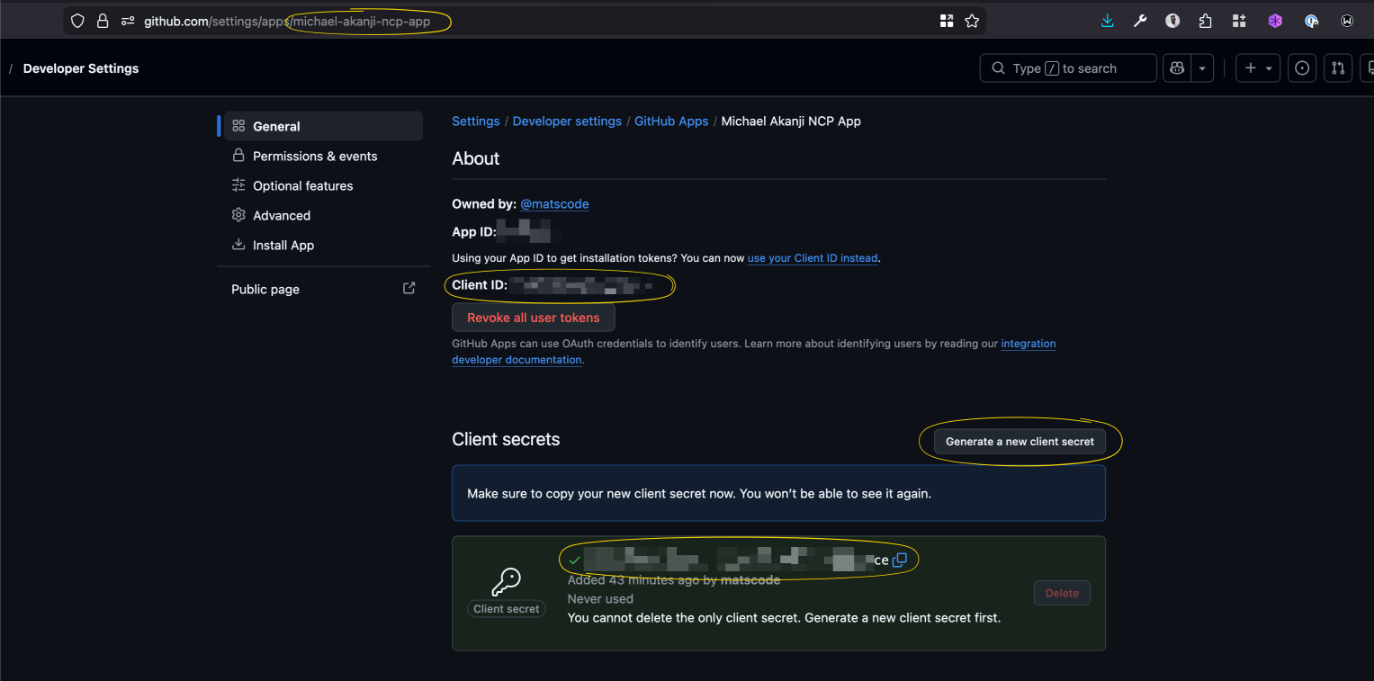Click the GitHub search input field

tap(1067, 67)
